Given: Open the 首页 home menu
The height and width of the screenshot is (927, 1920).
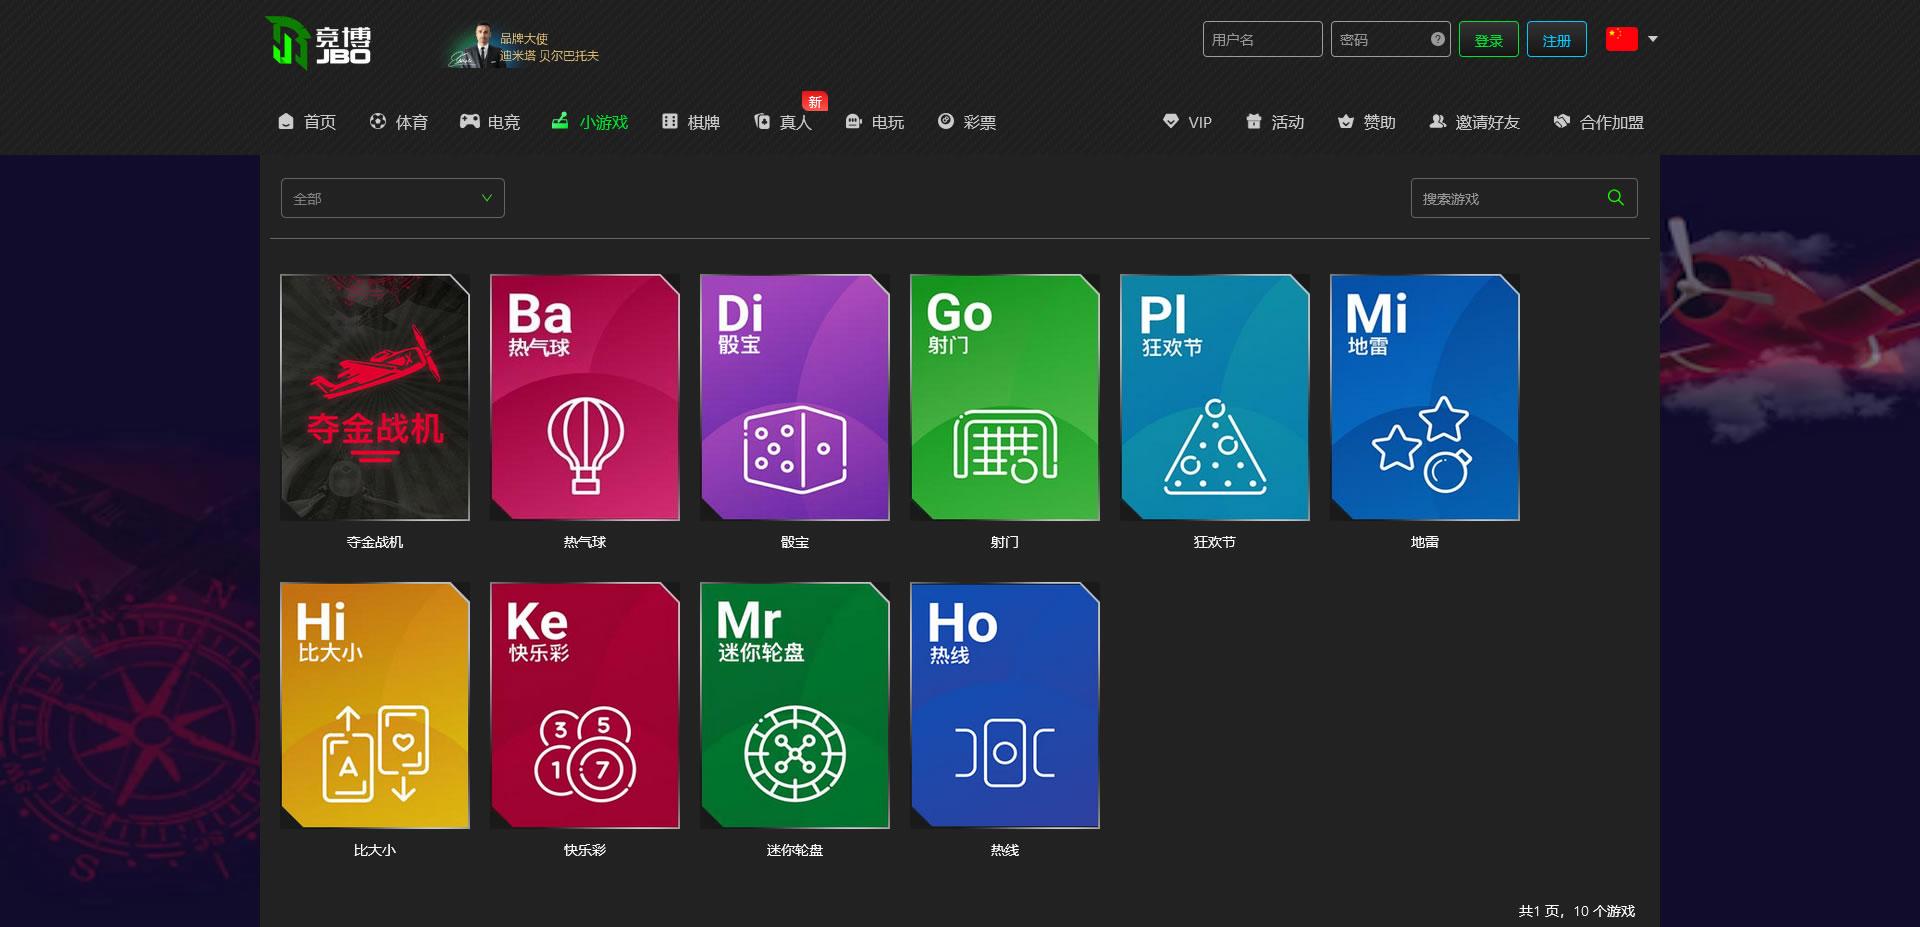Looking at the screenshot, I should coord(307,122).
